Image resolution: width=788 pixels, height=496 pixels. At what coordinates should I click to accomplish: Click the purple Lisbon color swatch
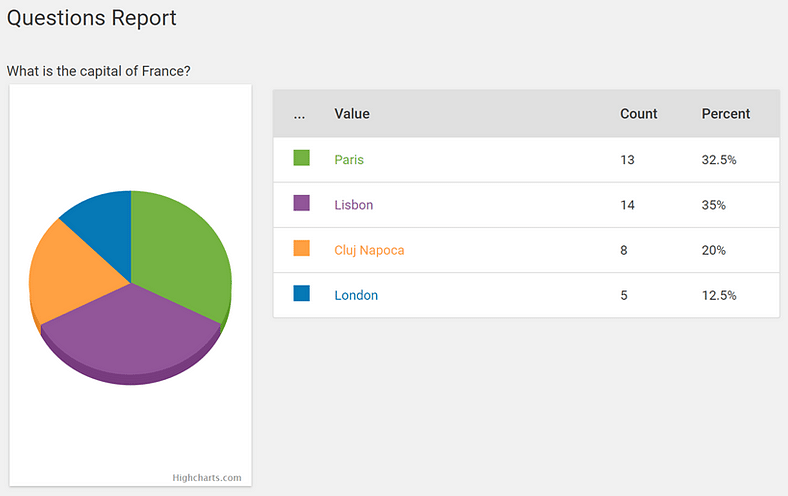pos(301,203)
